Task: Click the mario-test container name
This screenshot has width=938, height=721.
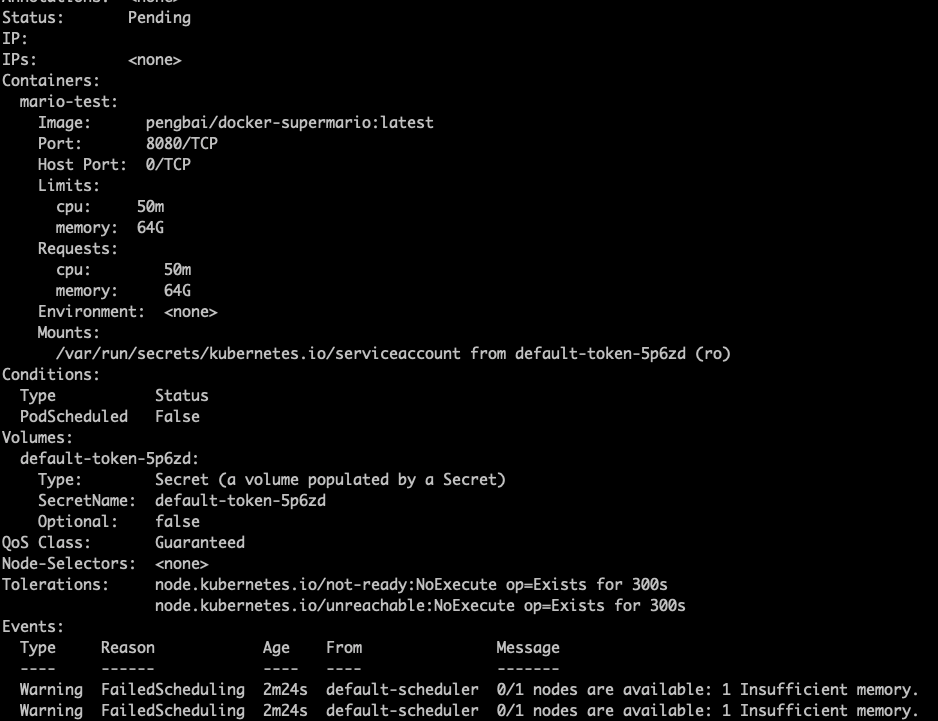Action: 68,102
